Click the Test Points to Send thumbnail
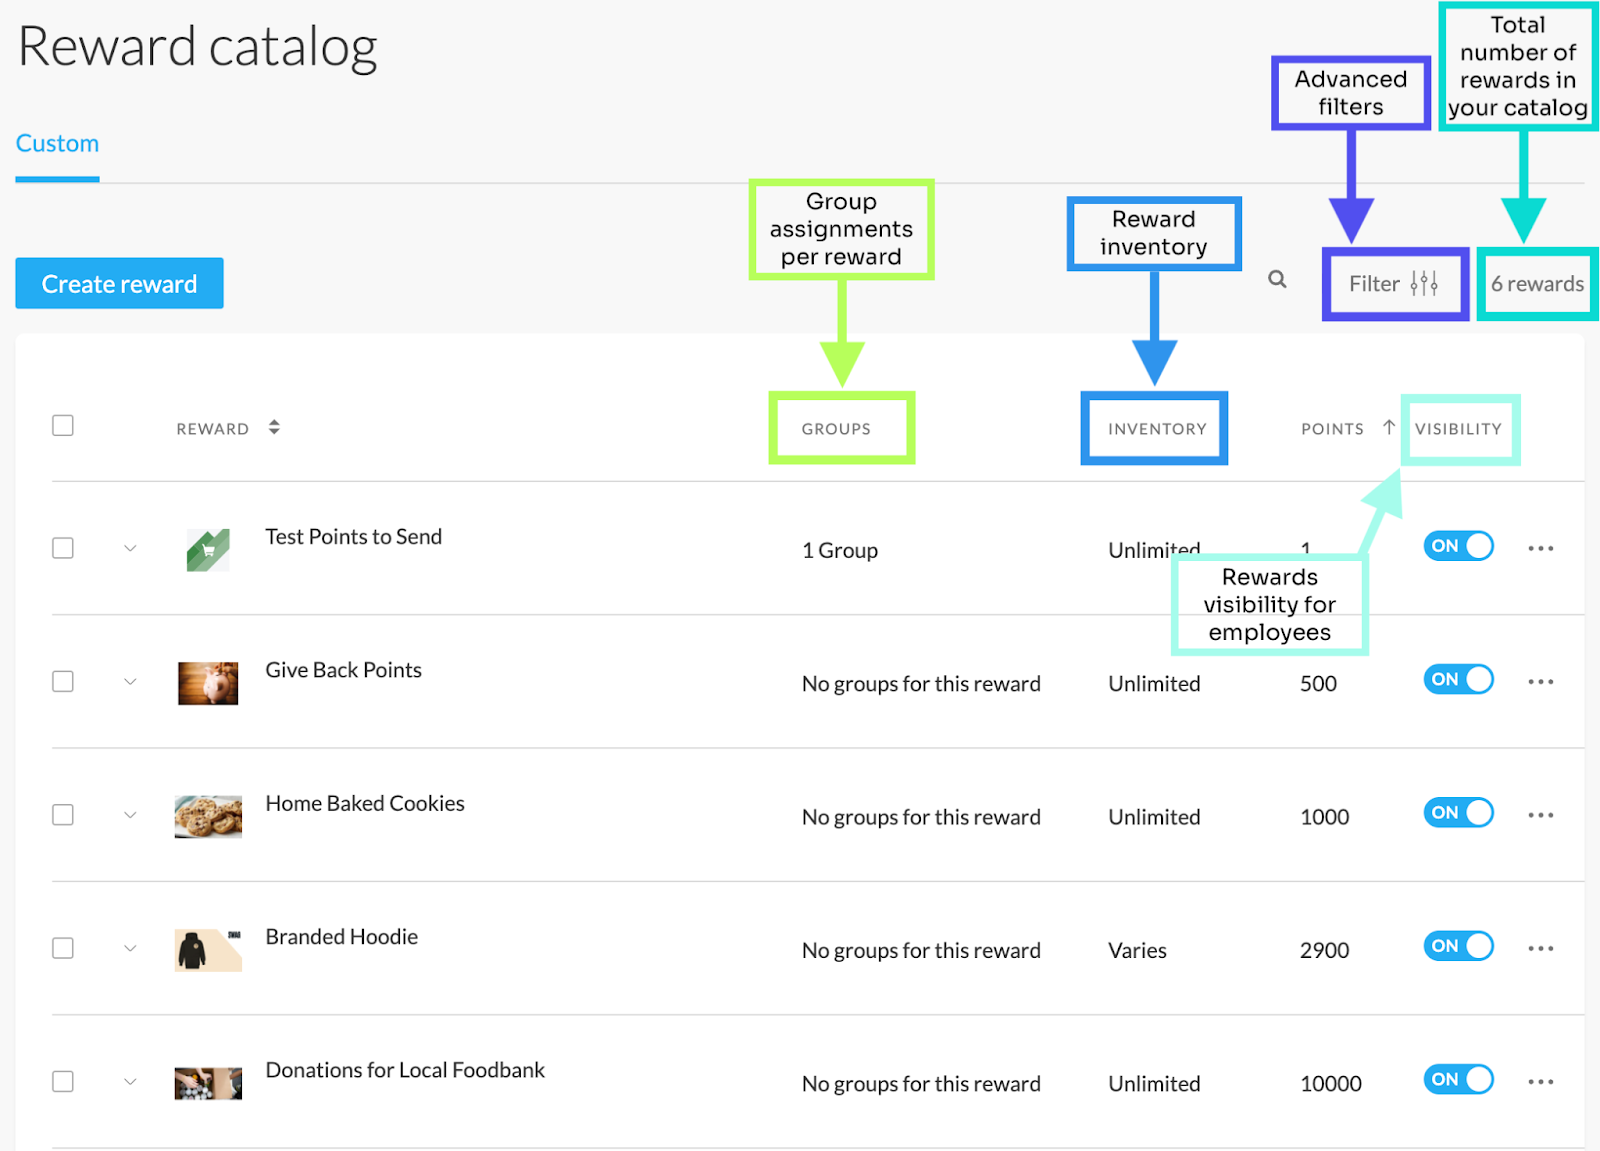This screenshot has height=1151, width=1600. point(208,550)
